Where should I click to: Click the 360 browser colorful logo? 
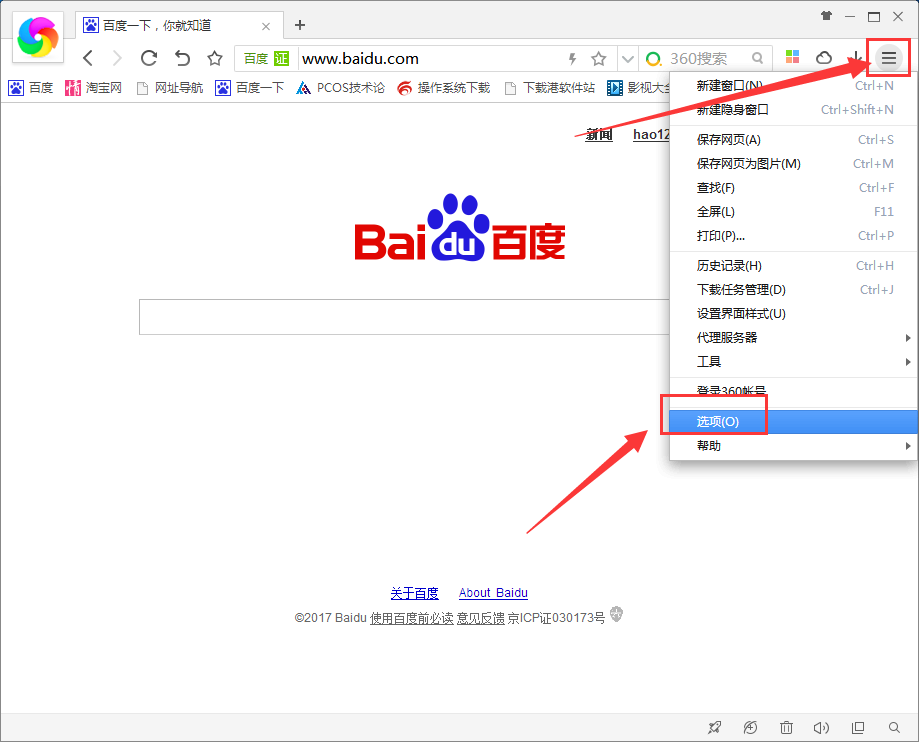38,38
